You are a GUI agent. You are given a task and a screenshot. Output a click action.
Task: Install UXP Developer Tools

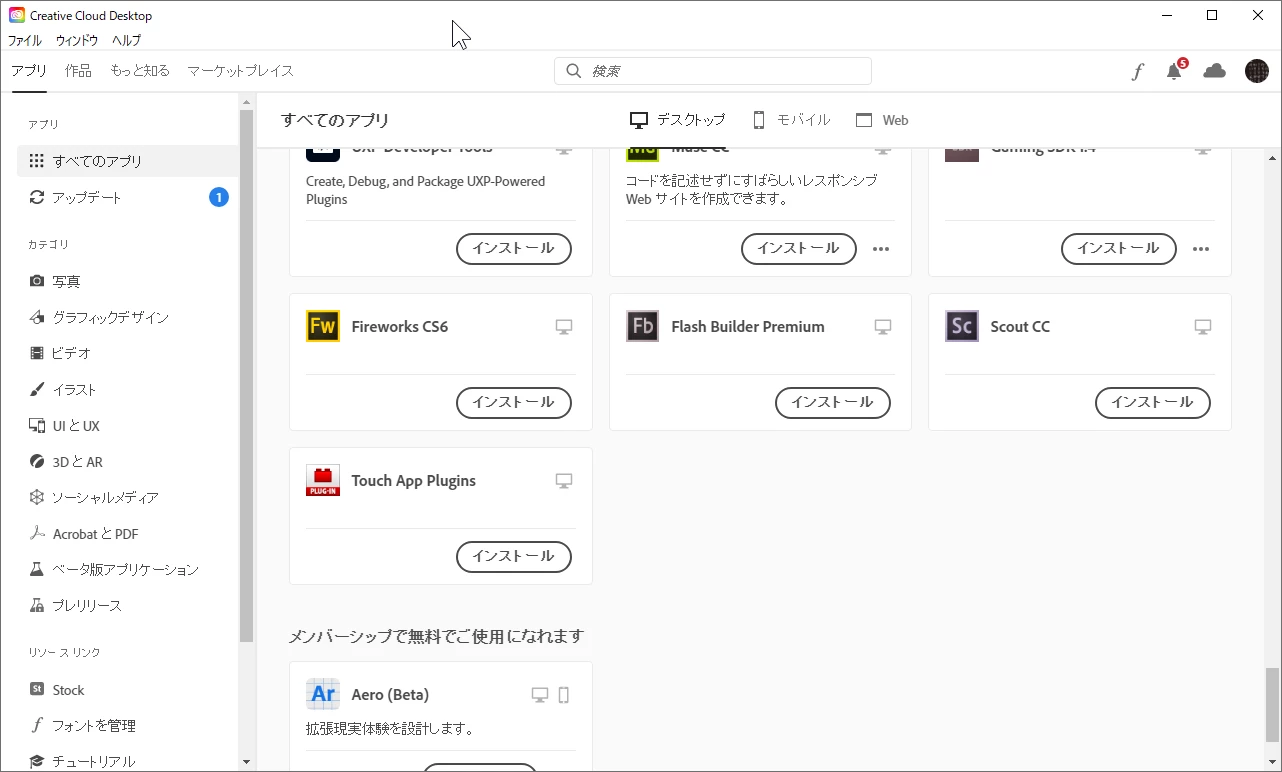tap(514, 249)
